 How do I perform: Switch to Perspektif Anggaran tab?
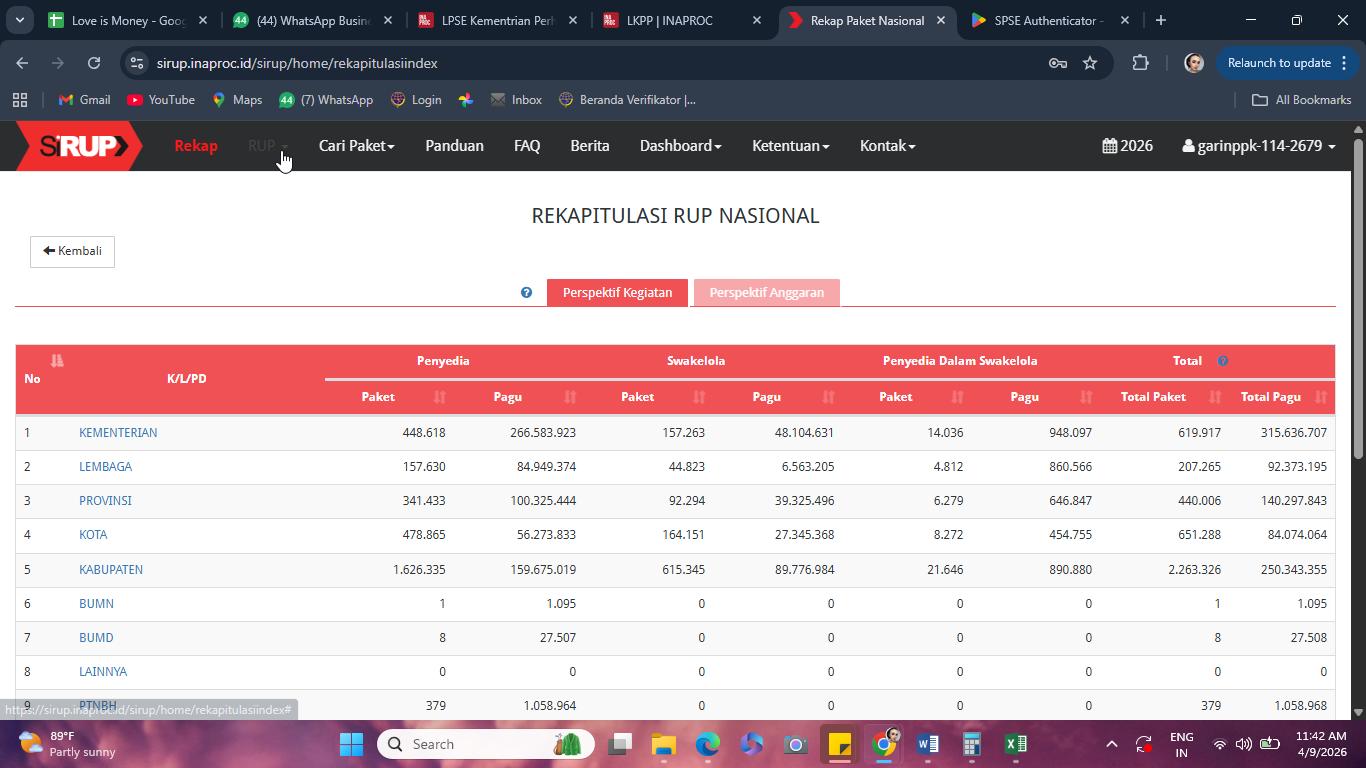pyautogui.click(x=767, y=293)
